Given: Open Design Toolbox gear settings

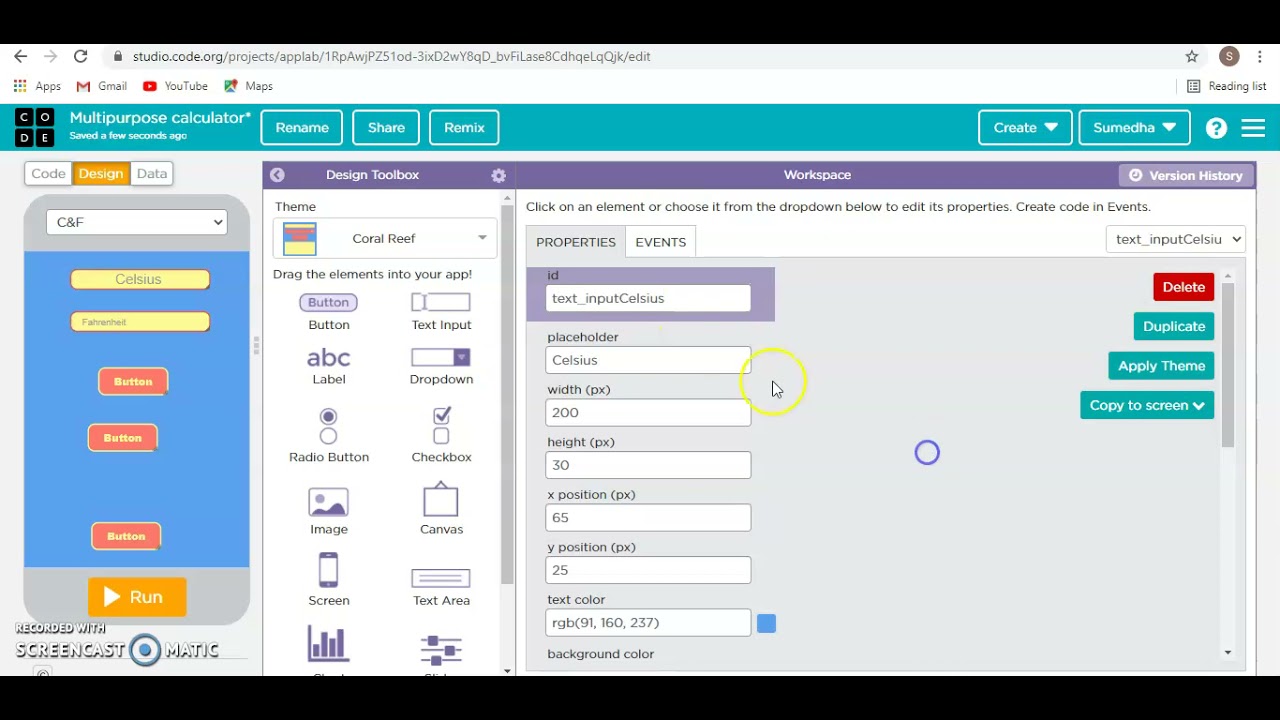Looking at the screenshot, I should click(x=498, y=175).
